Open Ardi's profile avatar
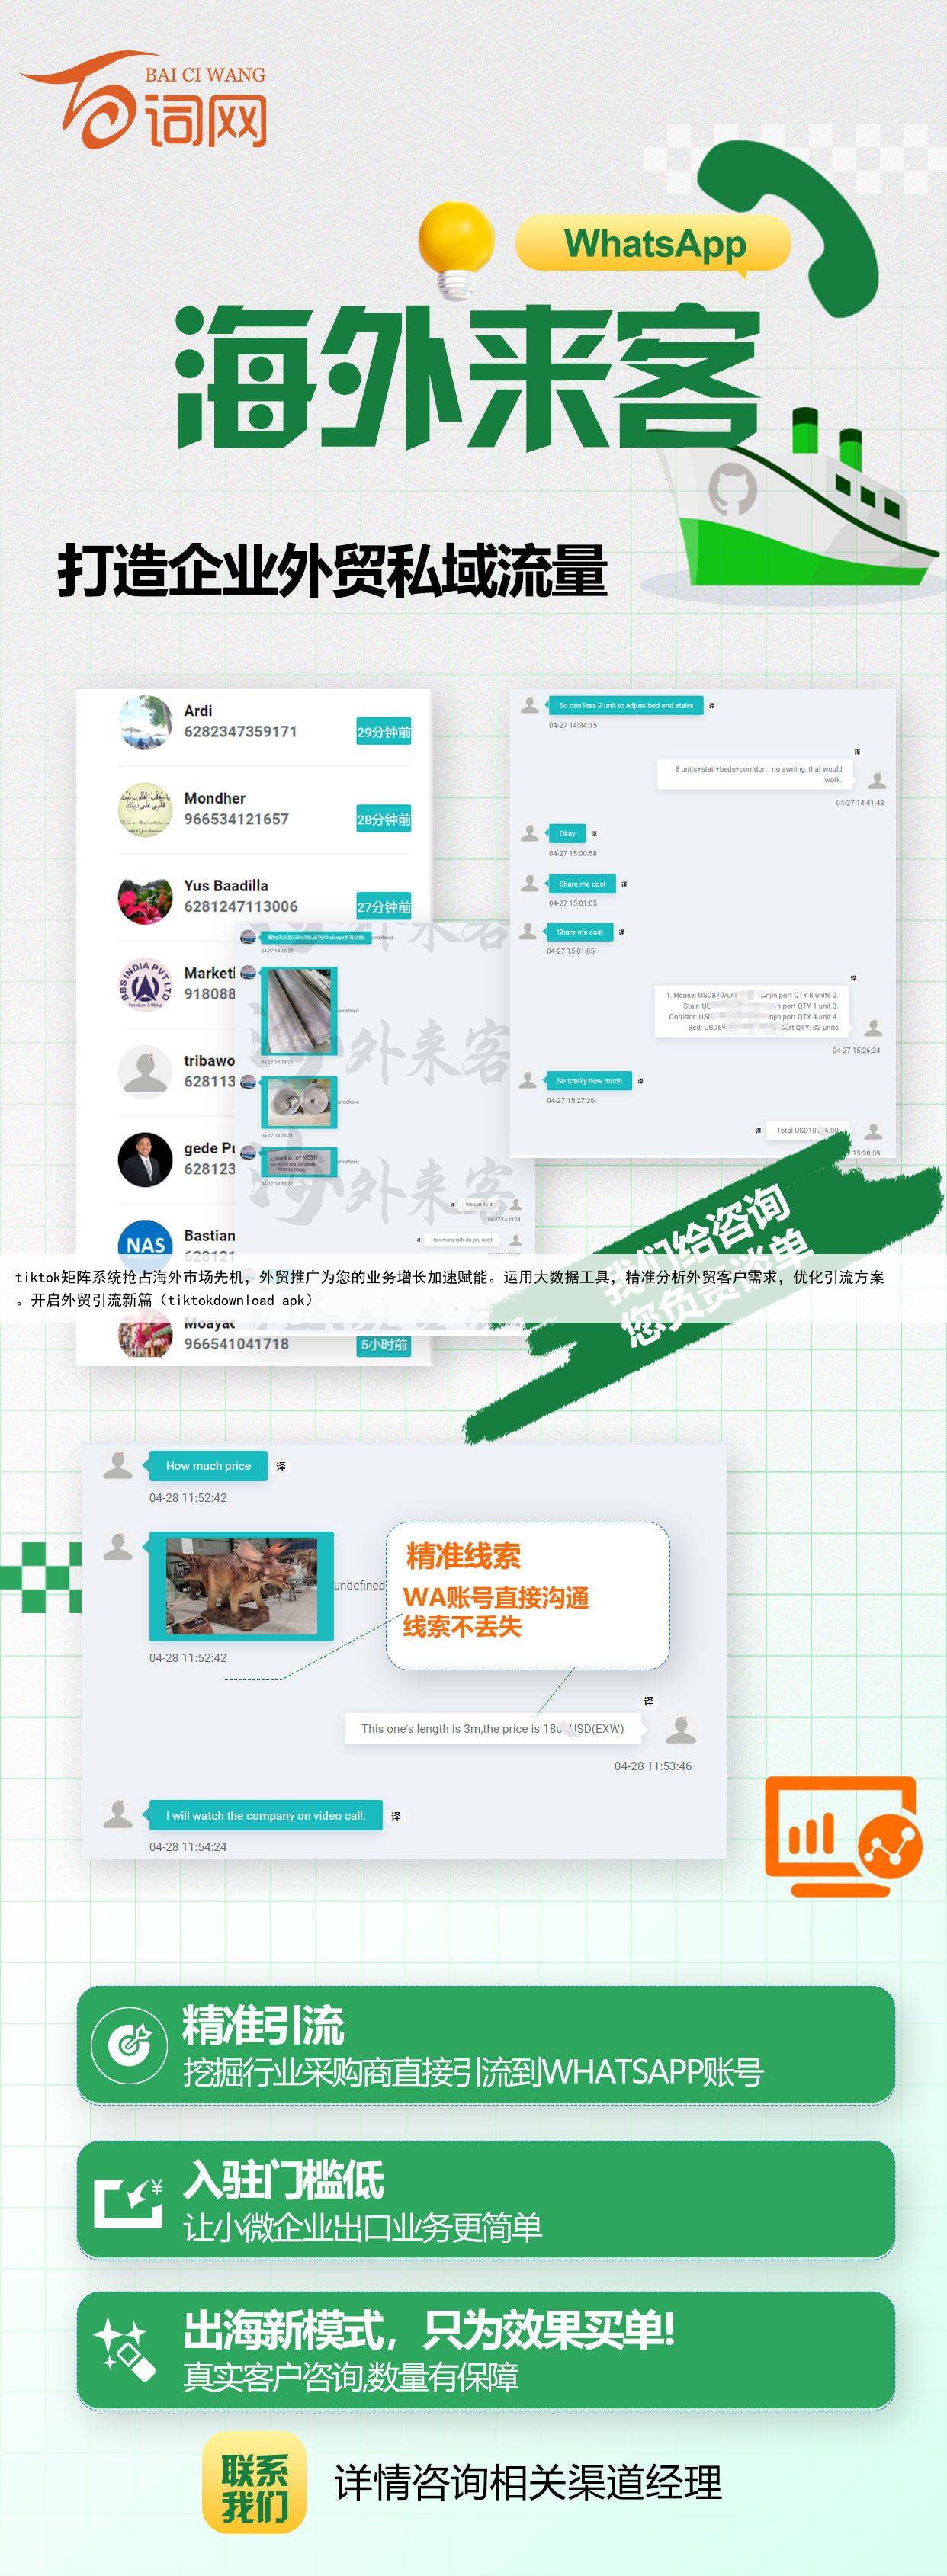 pyautogui.click(x=145, y=722)
